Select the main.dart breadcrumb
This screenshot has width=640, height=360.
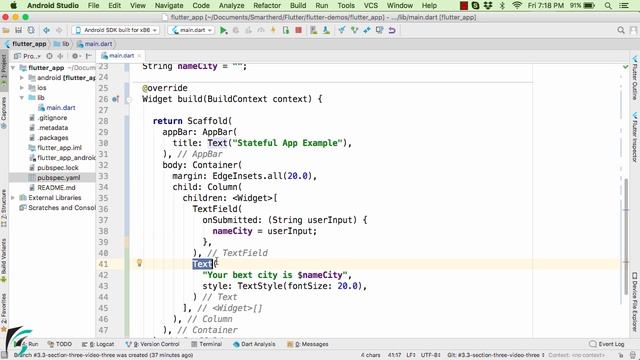pyautogui.click(x=95, y=44)
